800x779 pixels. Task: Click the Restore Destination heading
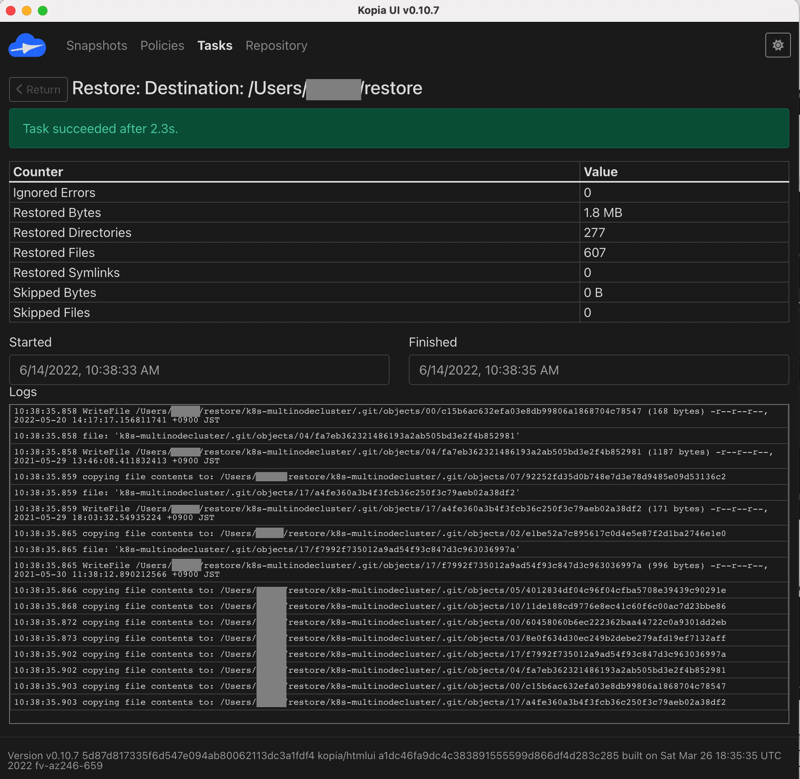(247, 88)
